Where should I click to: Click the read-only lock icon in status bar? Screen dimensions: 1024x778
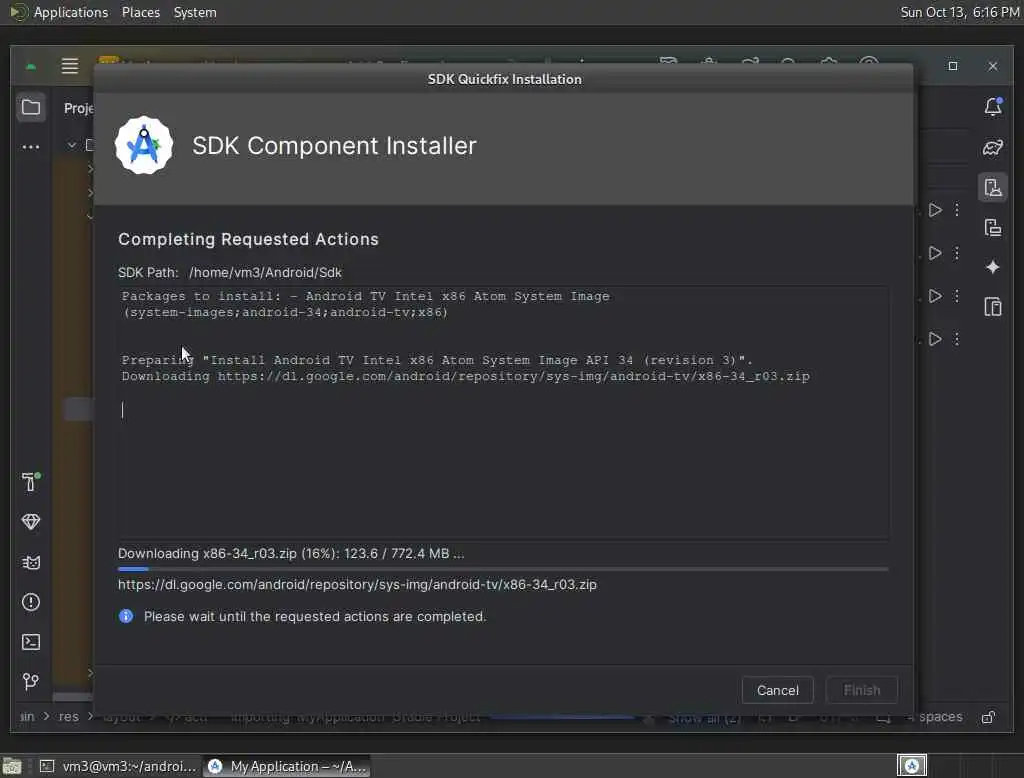(x=988, y=717)
